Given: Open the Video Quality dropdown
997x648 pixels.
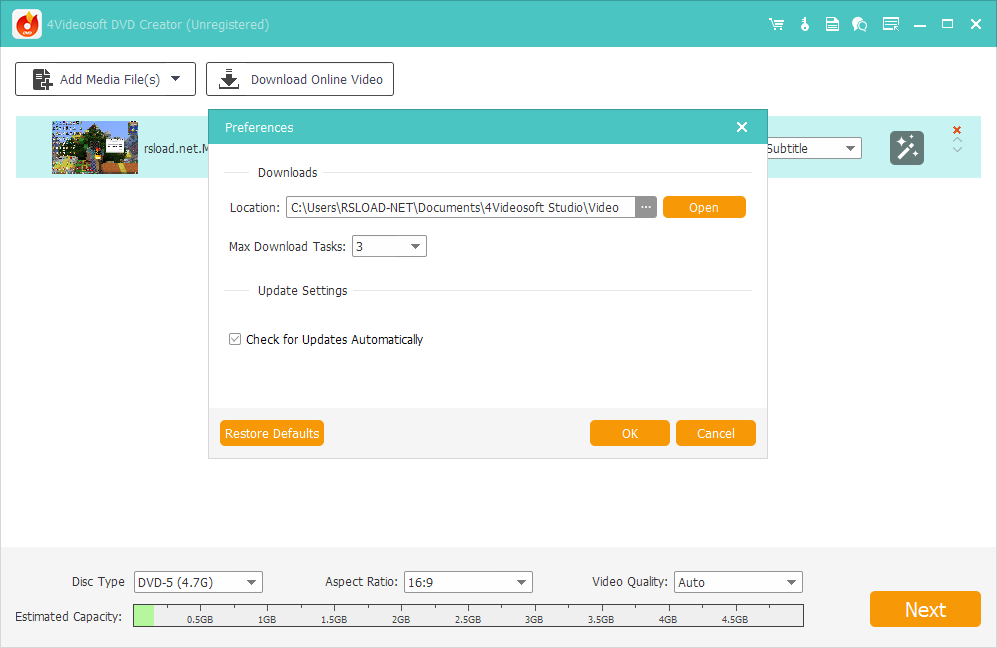Looking at the screenshot, I should pos(738,582).
